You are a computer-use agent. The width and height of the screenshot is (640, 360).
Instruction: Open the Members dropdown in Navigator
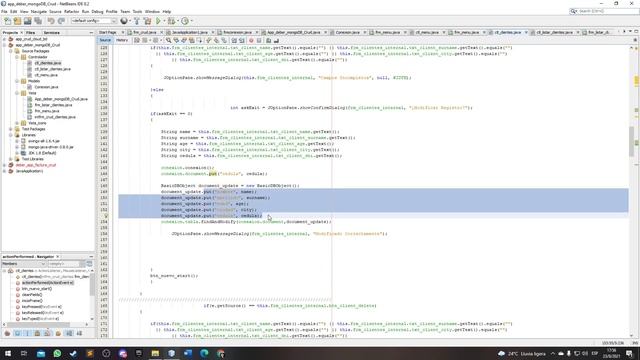coord(24,264)
